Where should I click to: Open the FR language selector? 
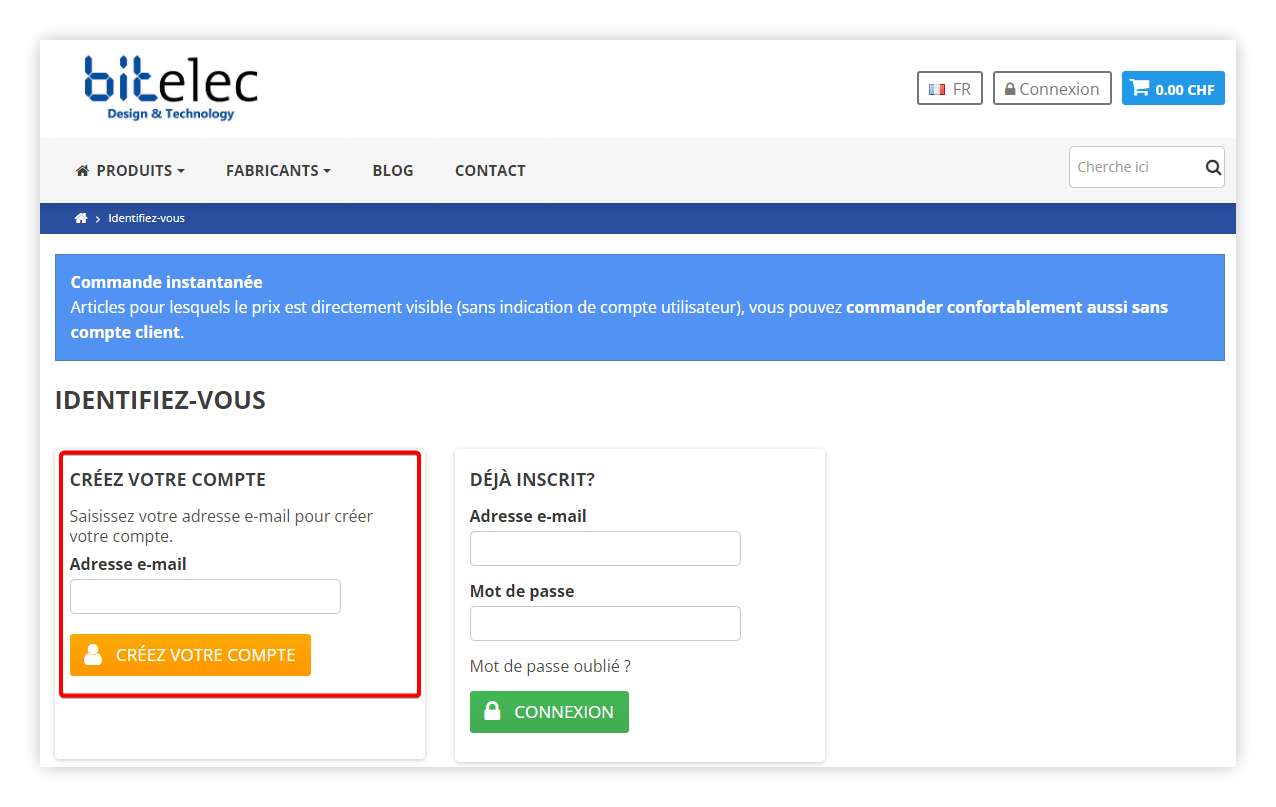pyautogui.click(x=950, y=89)
